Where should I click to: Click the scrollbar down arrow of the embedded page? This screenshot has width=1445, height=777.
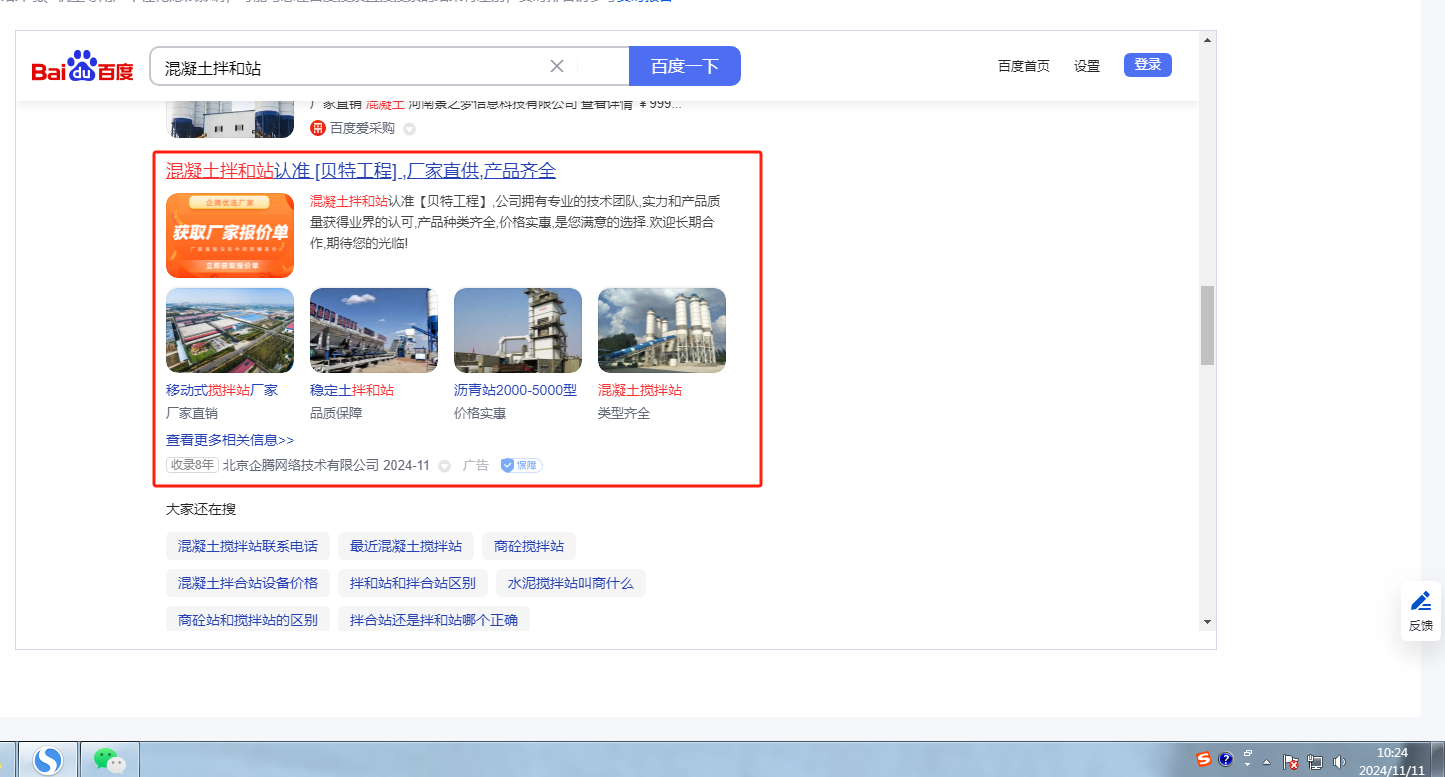click(x=1208, y=621)
